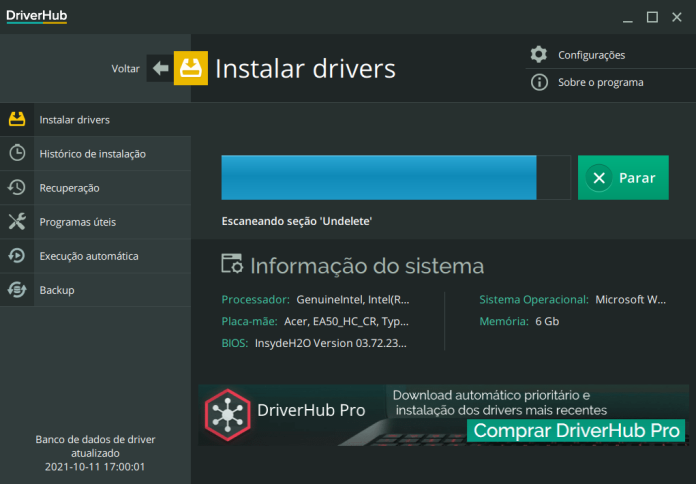Click the Sobre o programa info icon
The height and width of the screenshot is (484, 696).
(539, 82)
